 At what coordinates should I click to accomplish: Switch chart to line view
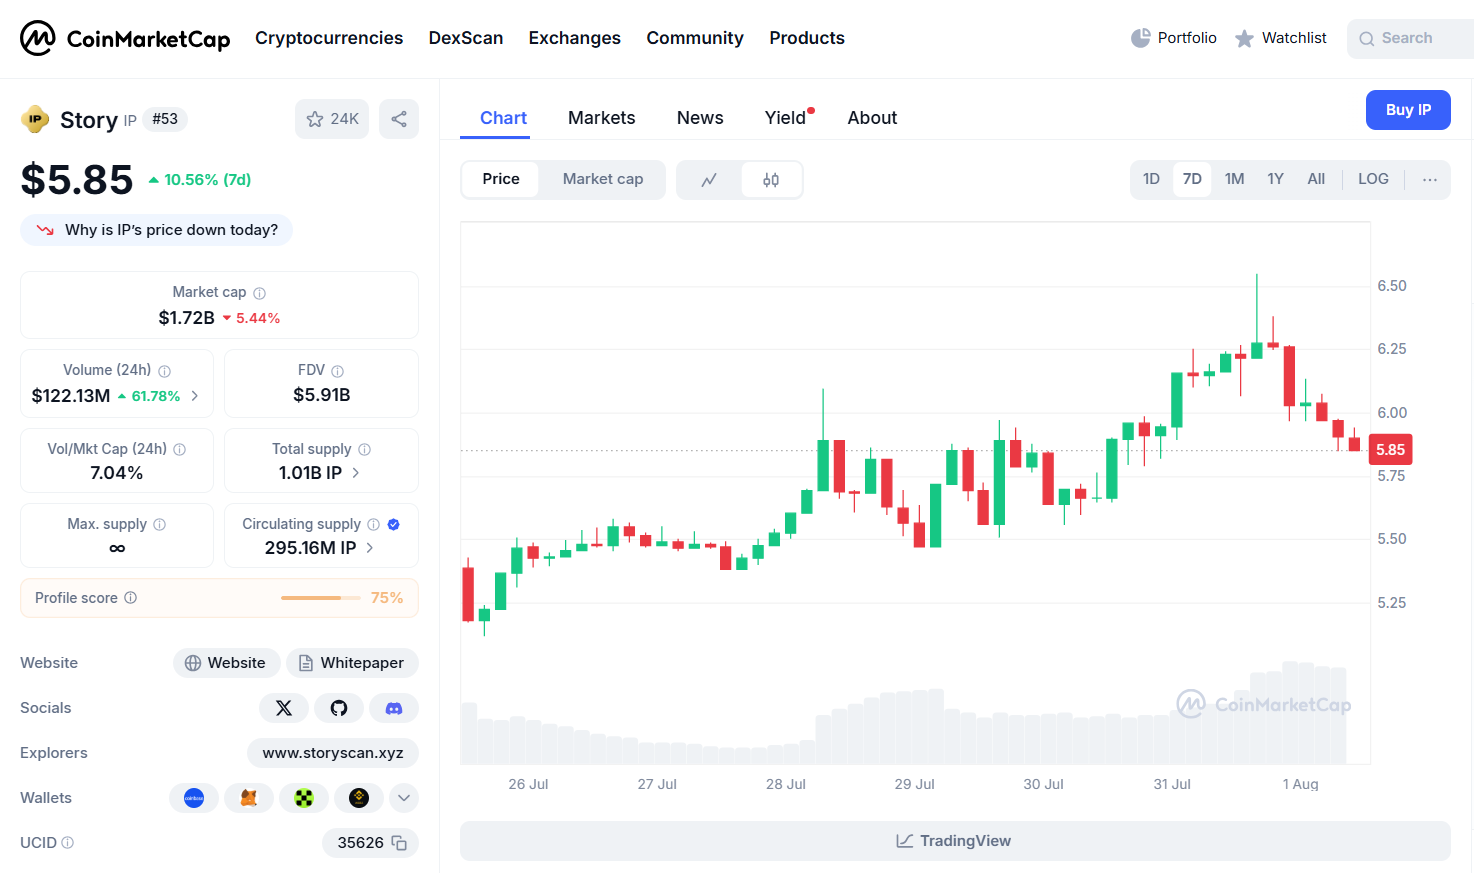click(709, 180)
